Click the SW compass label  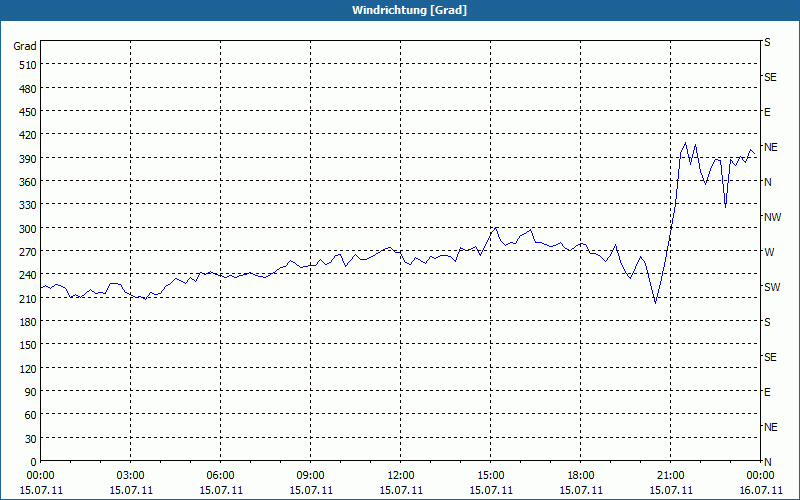click(772, 287)
